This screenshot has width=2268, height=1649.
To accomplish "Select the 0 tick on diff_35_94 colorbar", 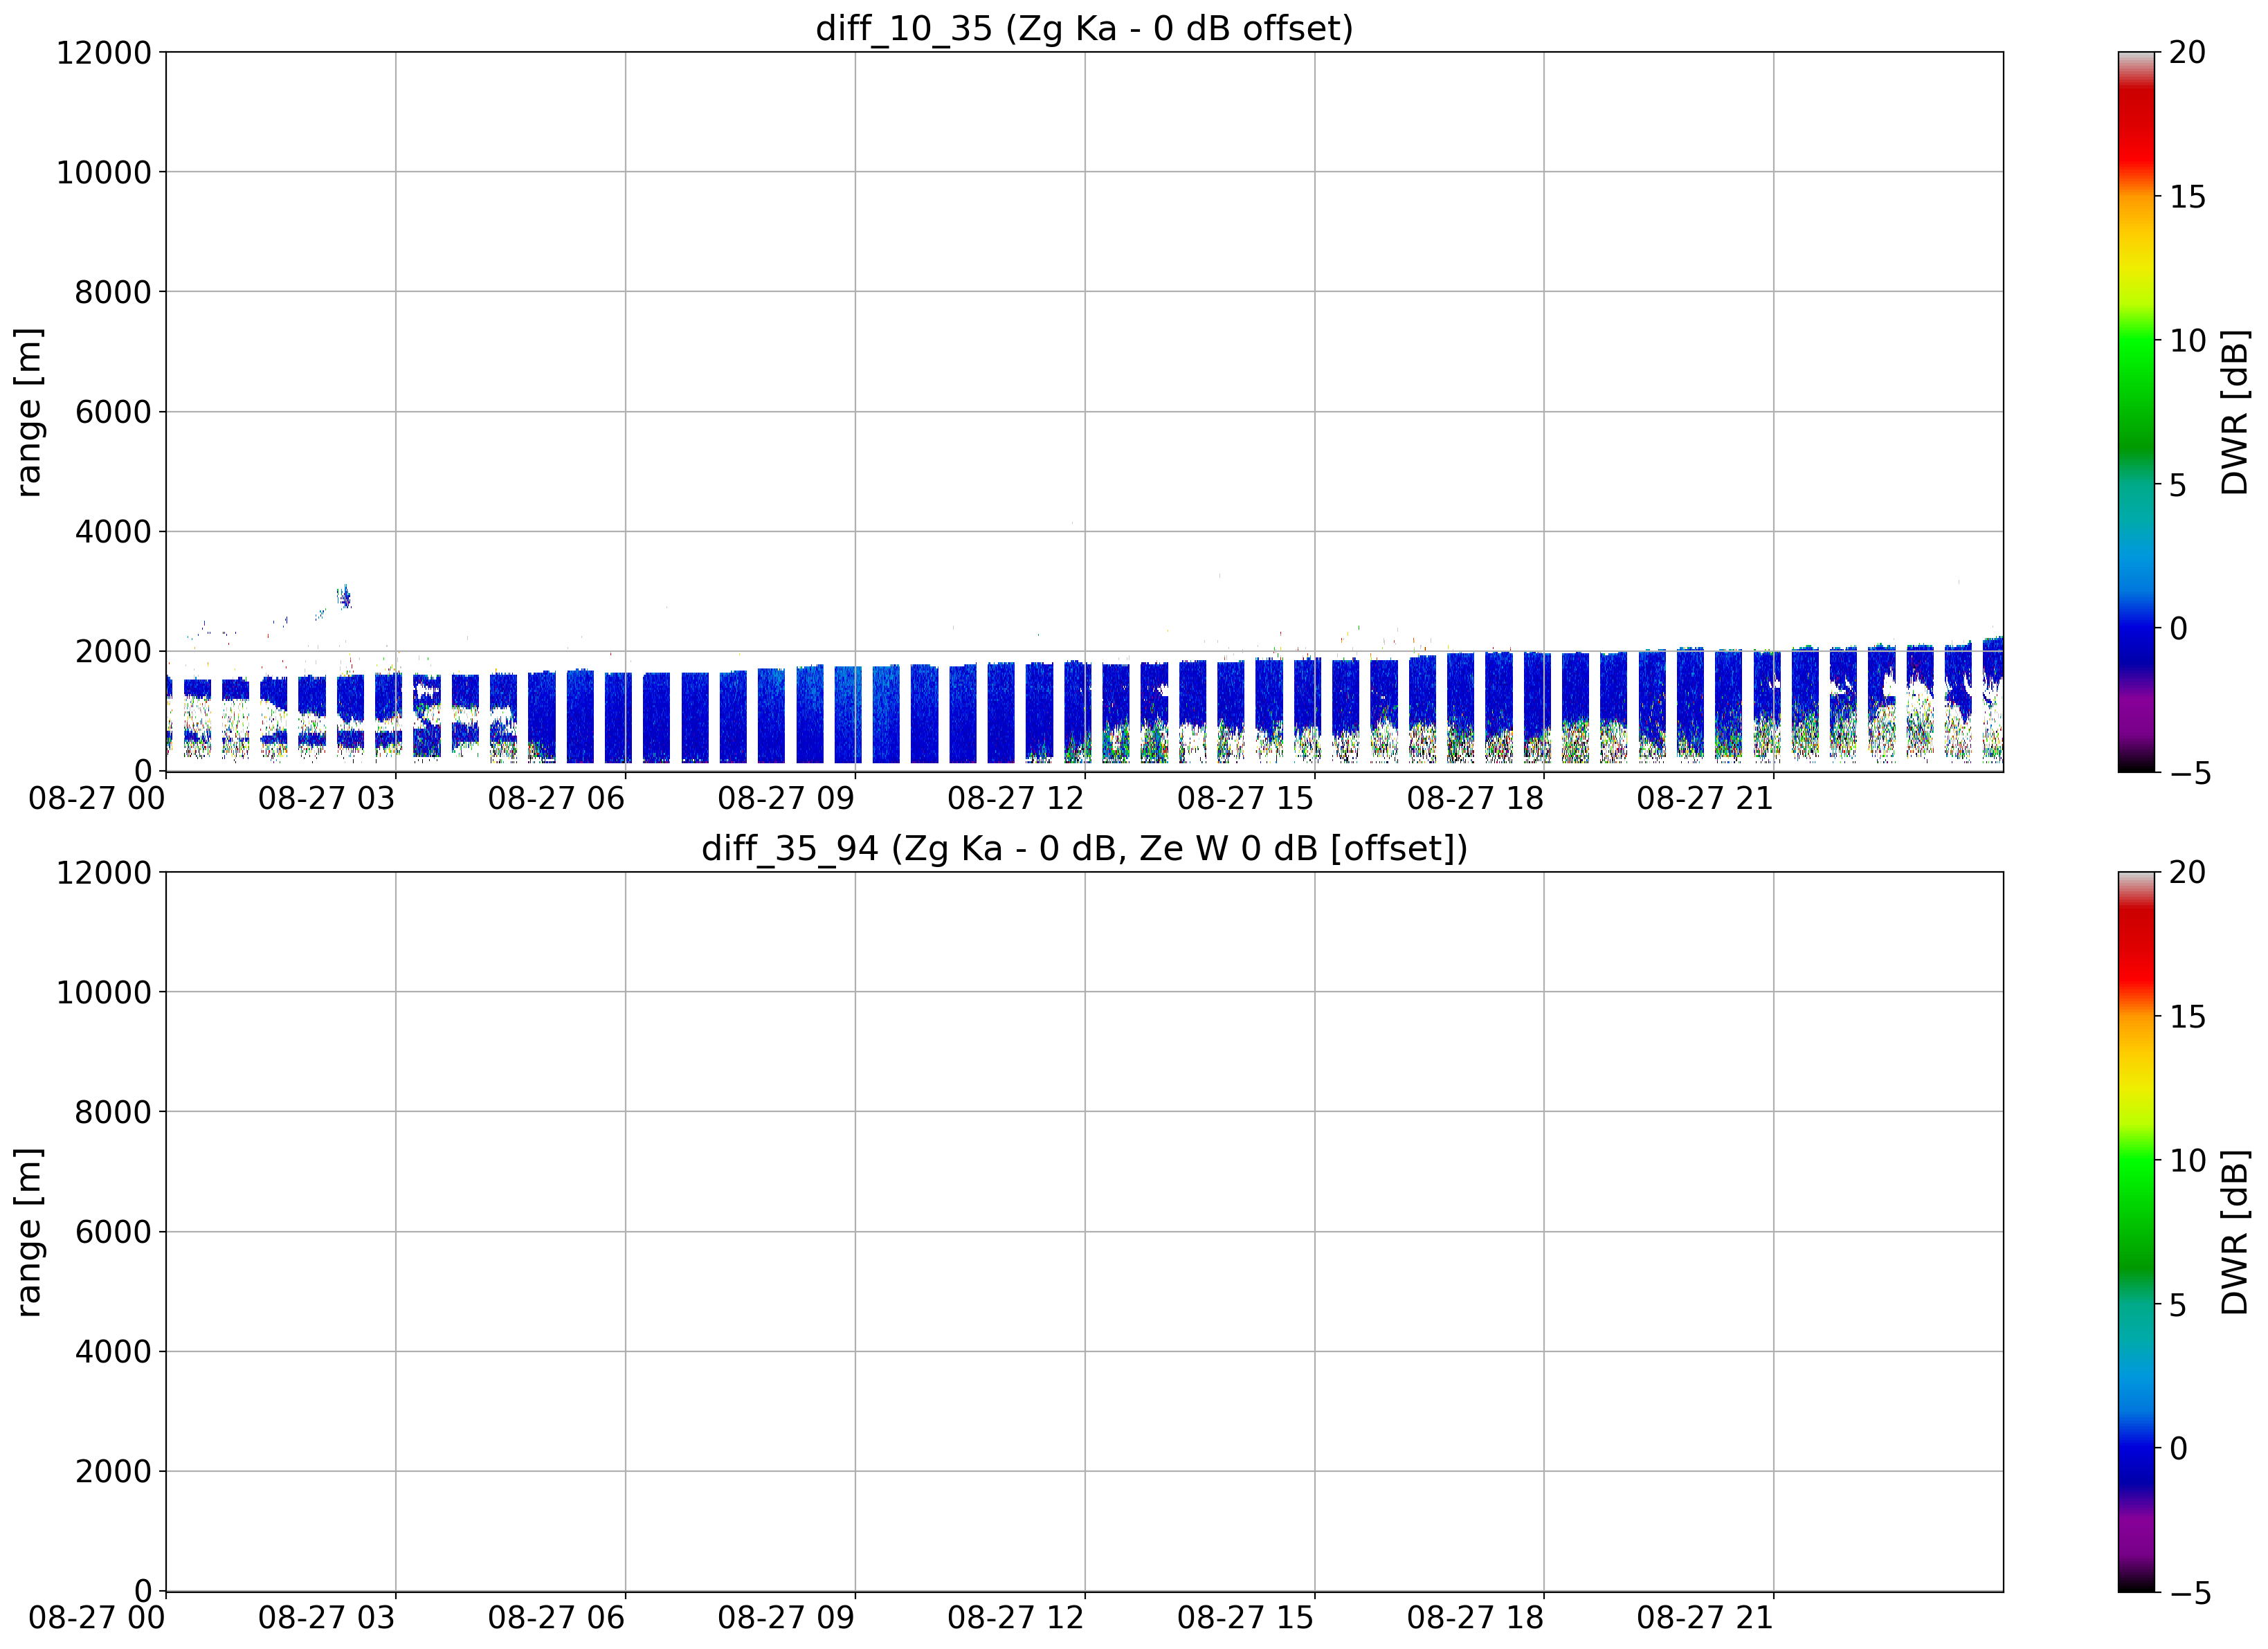I will (x=2178, y=1448).
